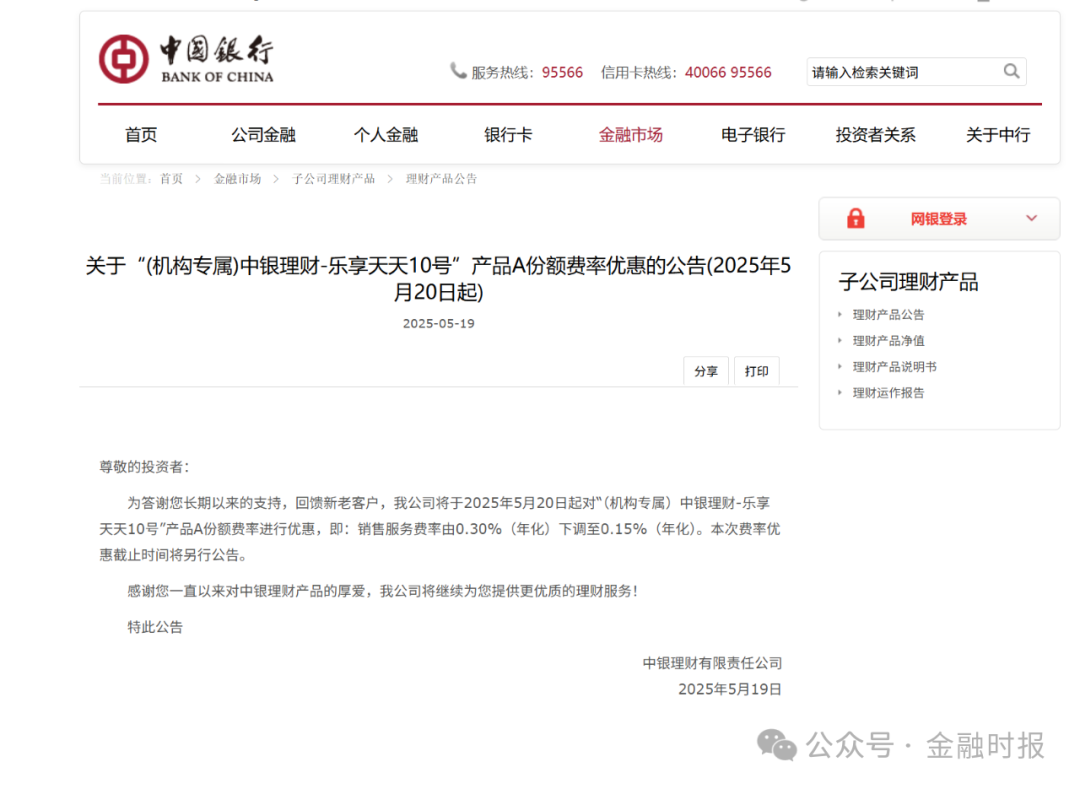Screen dimensions: 1080x789
Task: Click 子公司理财产品 in the breadcrumb
Action: coord(333,179)
